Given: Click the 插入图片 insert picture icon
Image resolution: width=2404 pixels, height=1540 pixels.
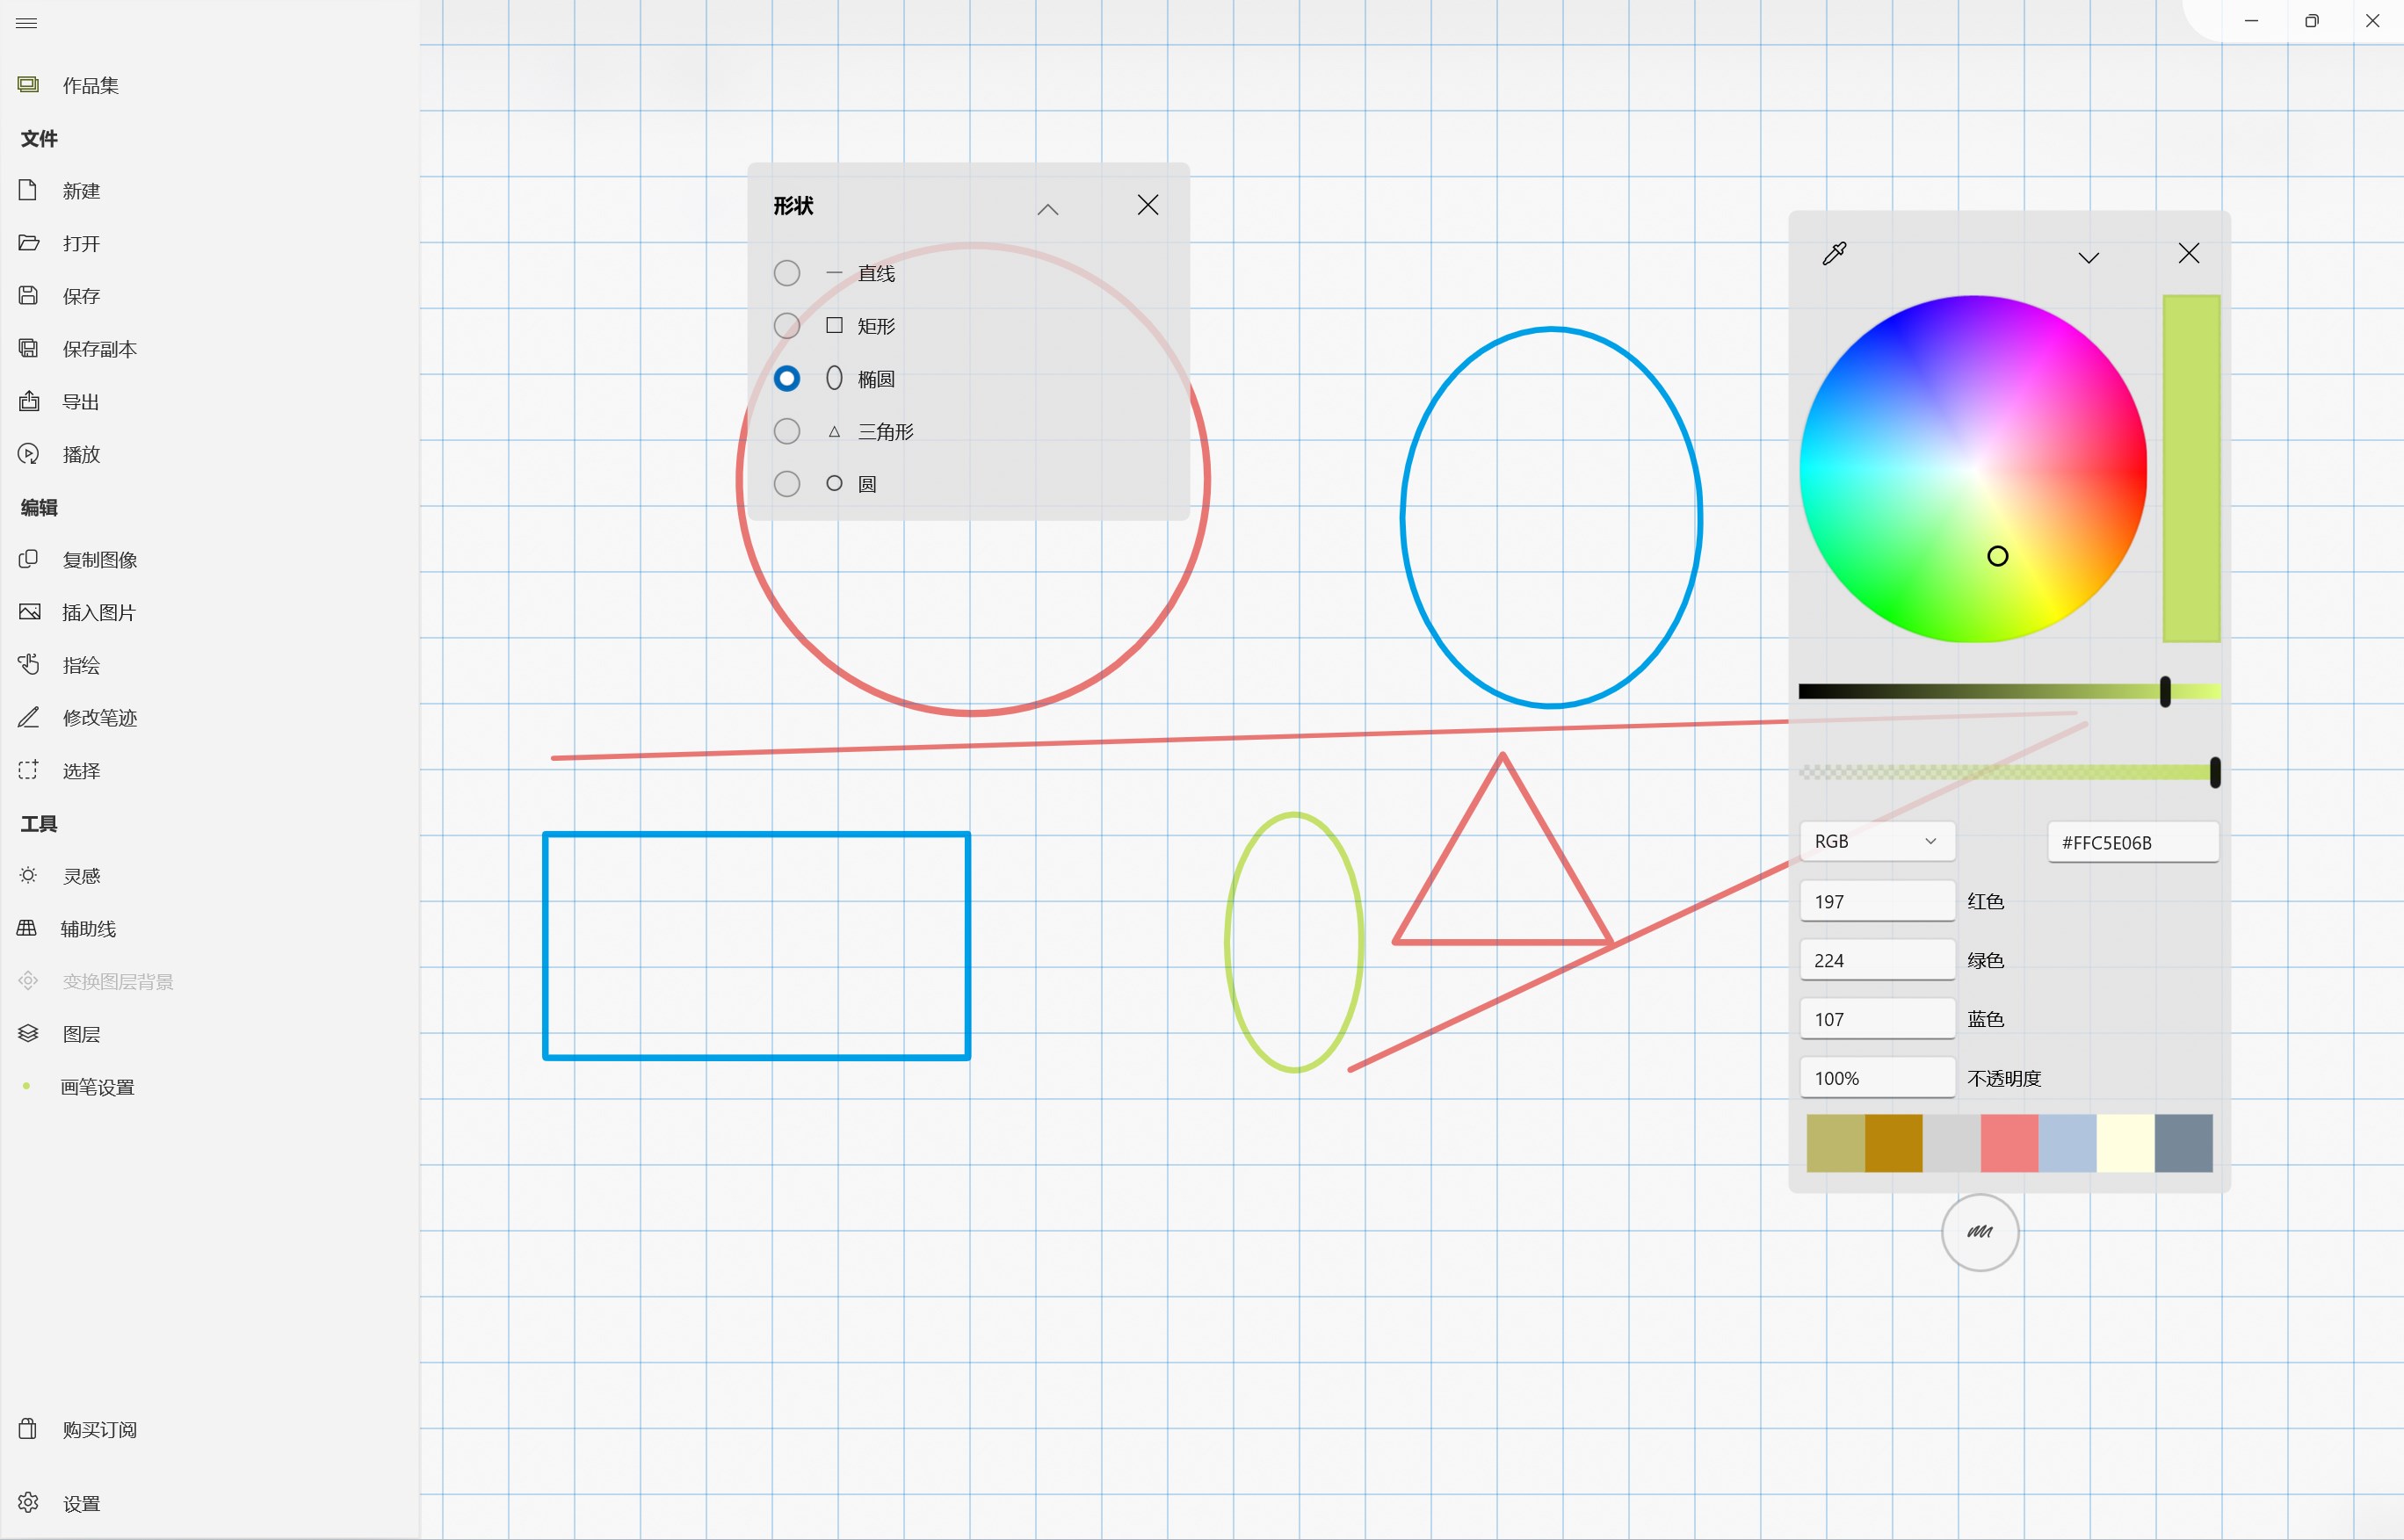Looking at the screenshot, I should pos(29,612).
